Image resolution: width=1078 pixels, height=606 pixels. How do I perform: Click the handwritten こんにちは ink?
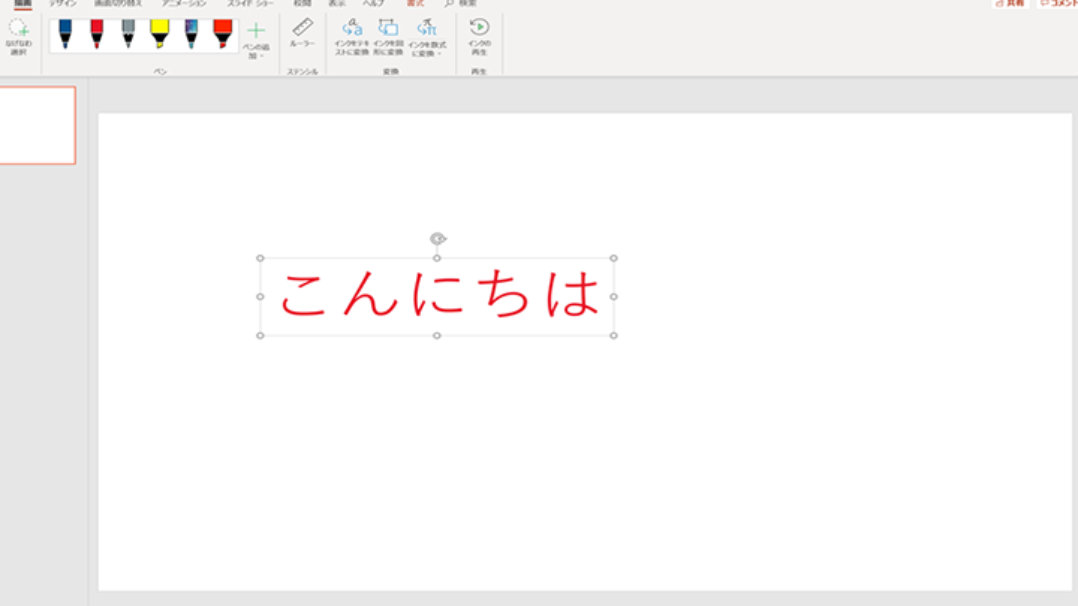[x=440, y=294]
